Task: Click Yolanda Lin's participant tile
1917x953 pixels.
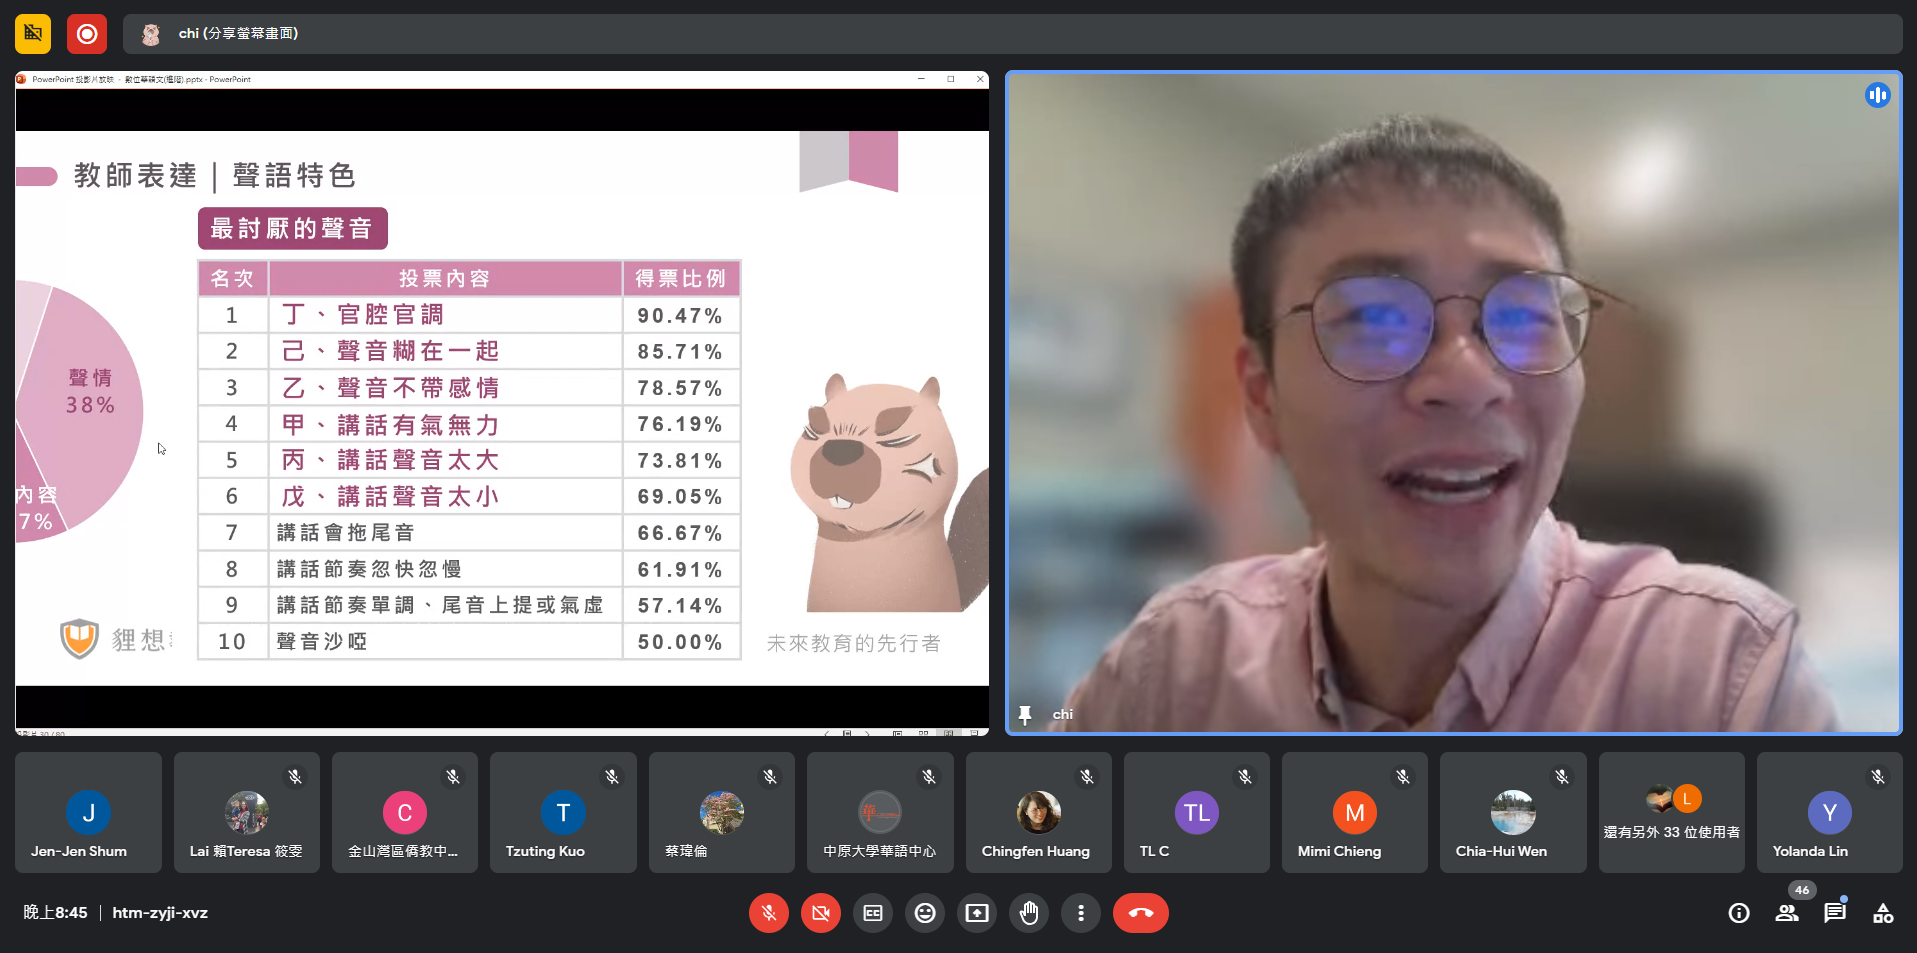Action: 1829,812
